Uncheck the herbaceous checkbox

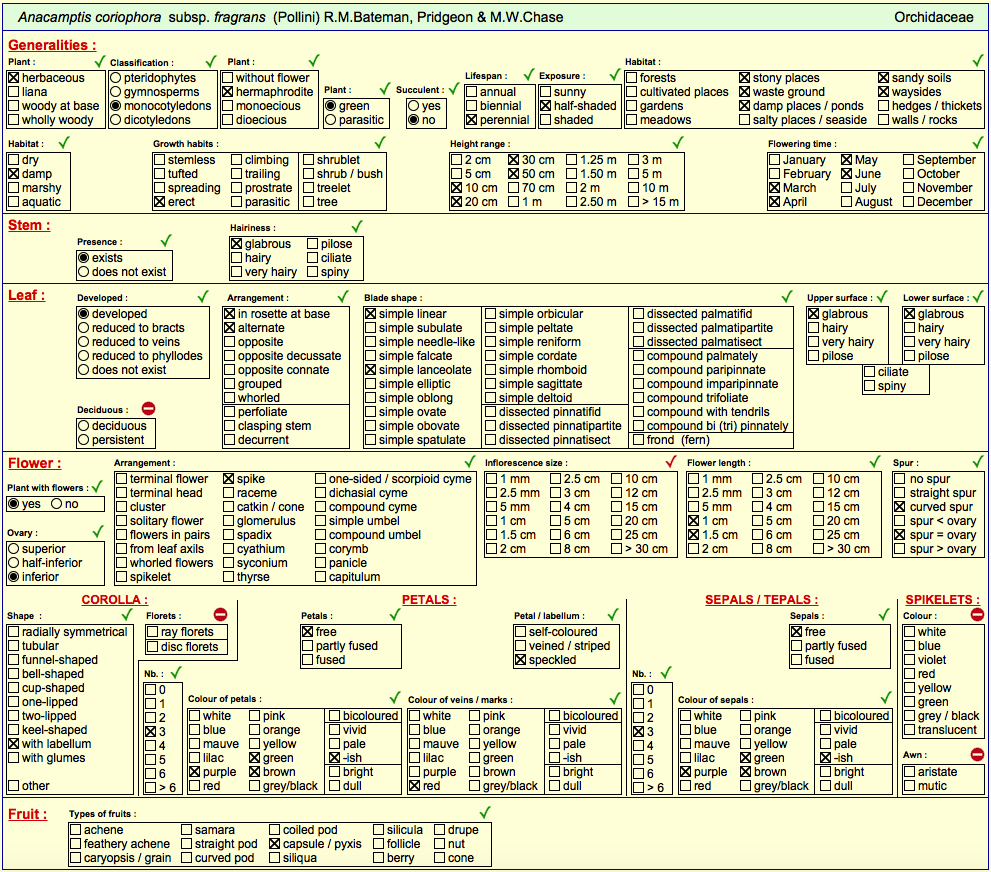13,78
